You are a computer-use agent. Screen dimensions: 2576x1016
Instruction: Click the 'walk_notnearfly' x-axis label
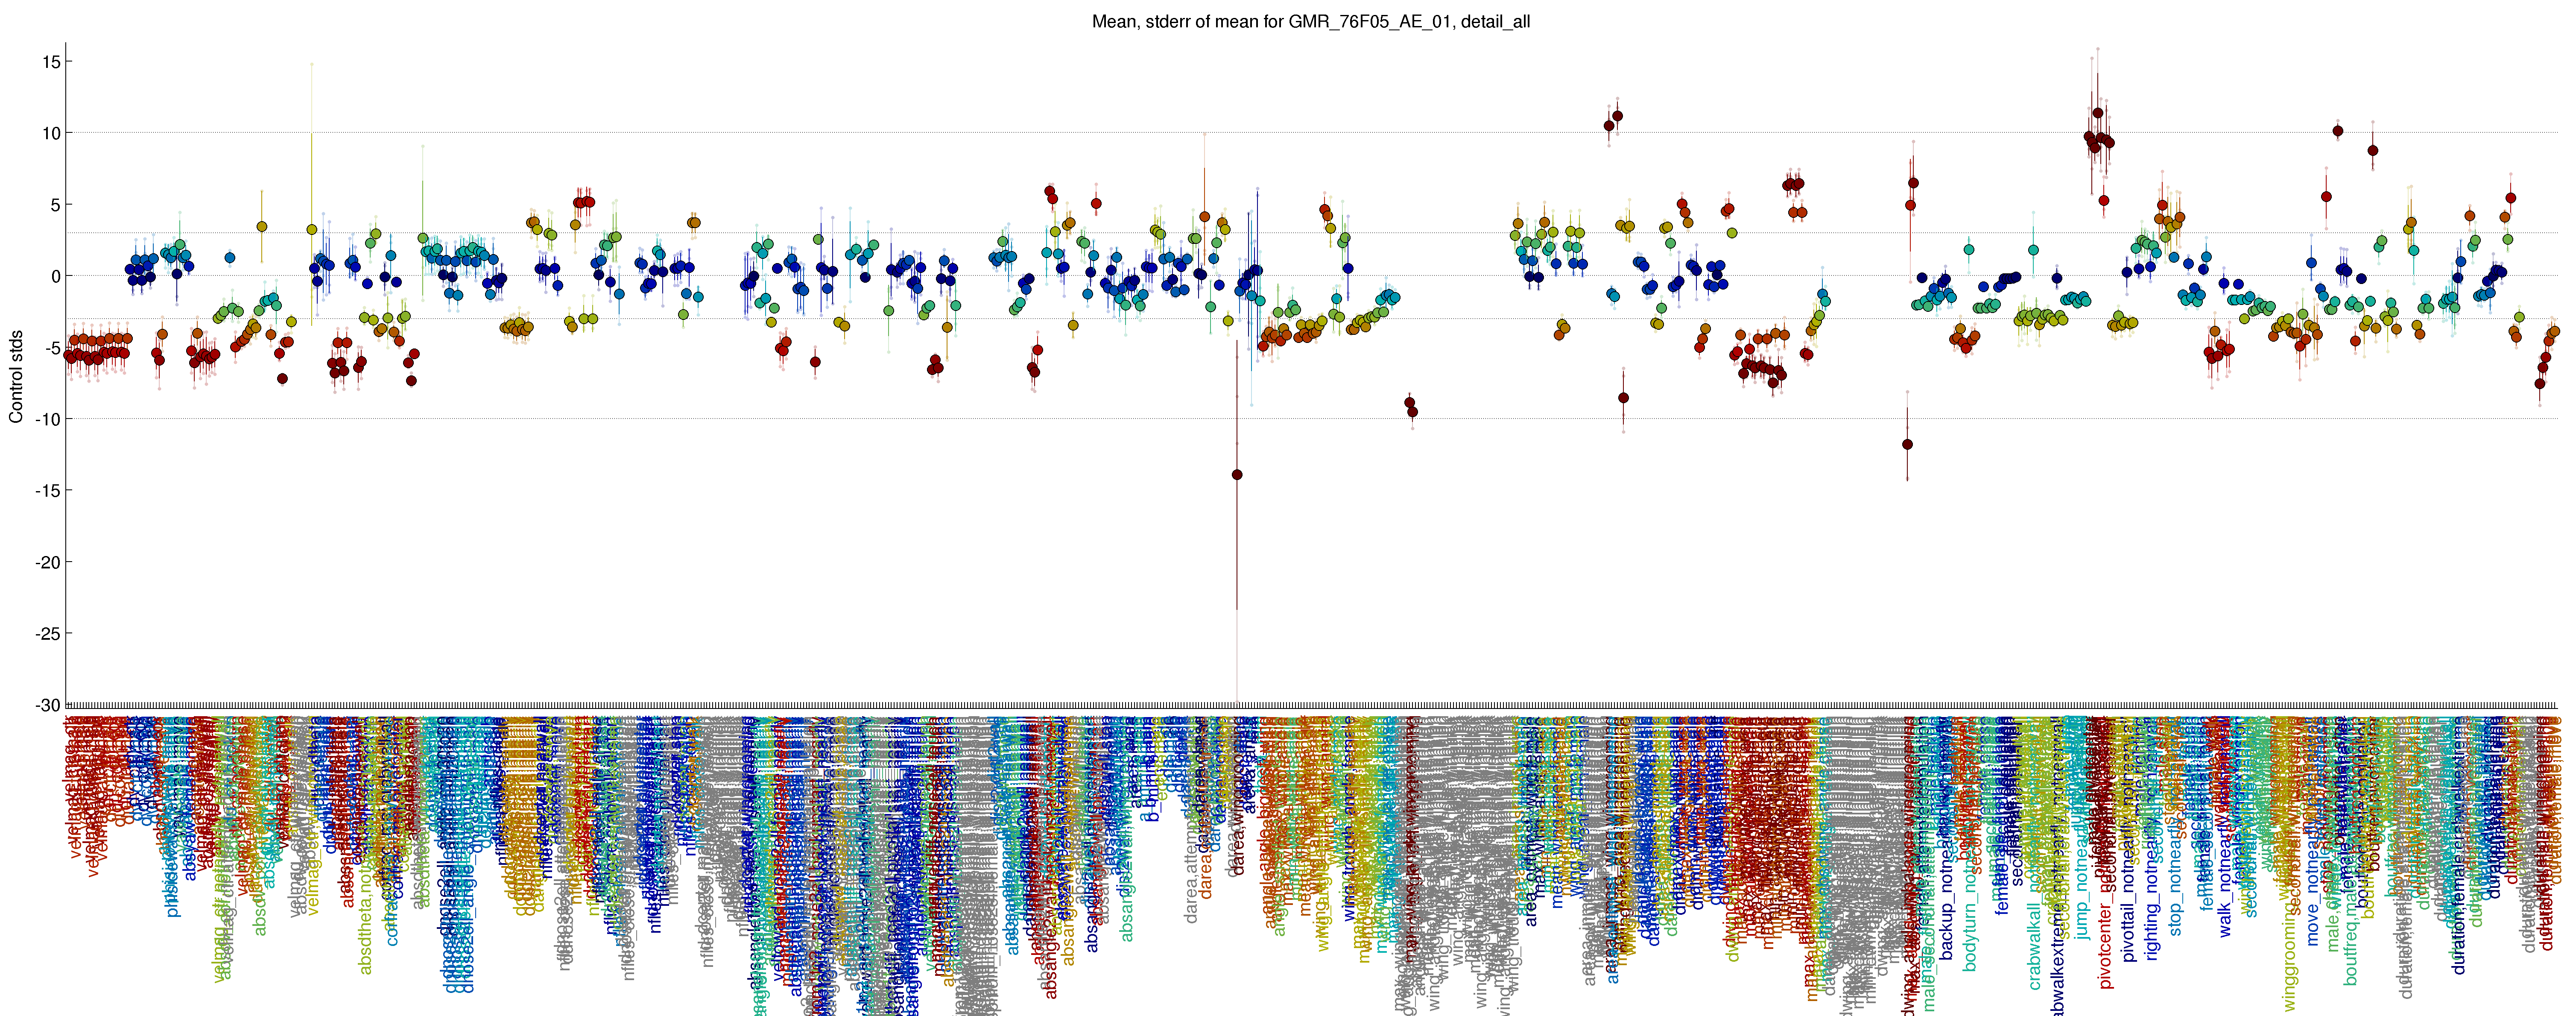pos(2225,880)
